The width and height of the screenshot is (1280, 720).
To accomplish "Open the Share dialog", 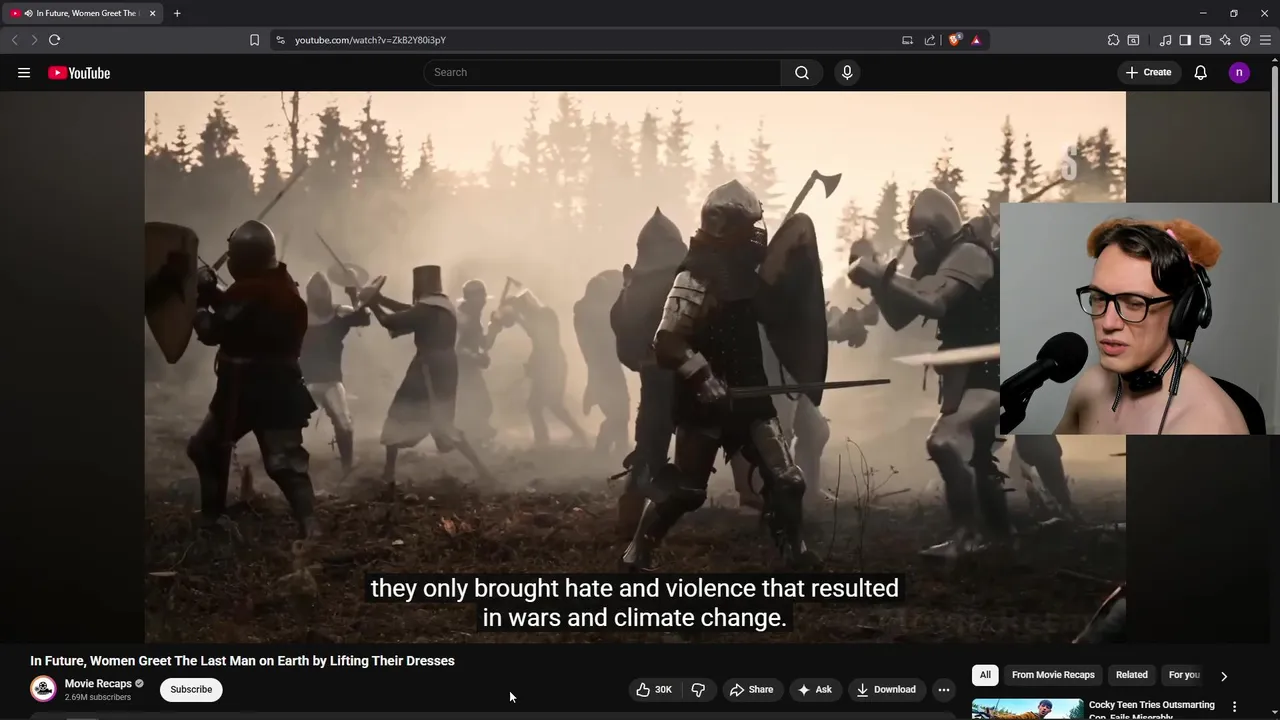I will (x=751, y=689).
